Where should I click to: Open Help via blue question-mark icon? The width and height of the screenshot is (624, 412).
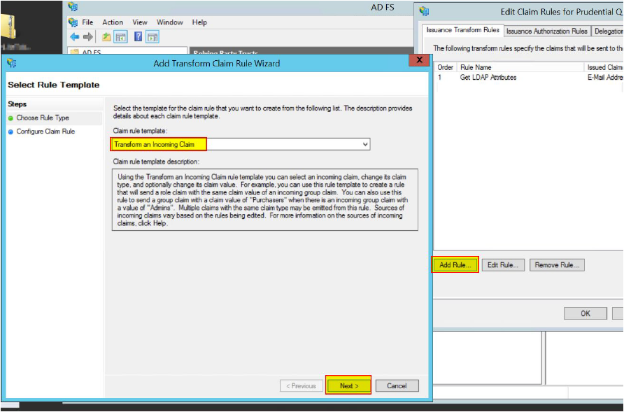[x=136, y=35]
